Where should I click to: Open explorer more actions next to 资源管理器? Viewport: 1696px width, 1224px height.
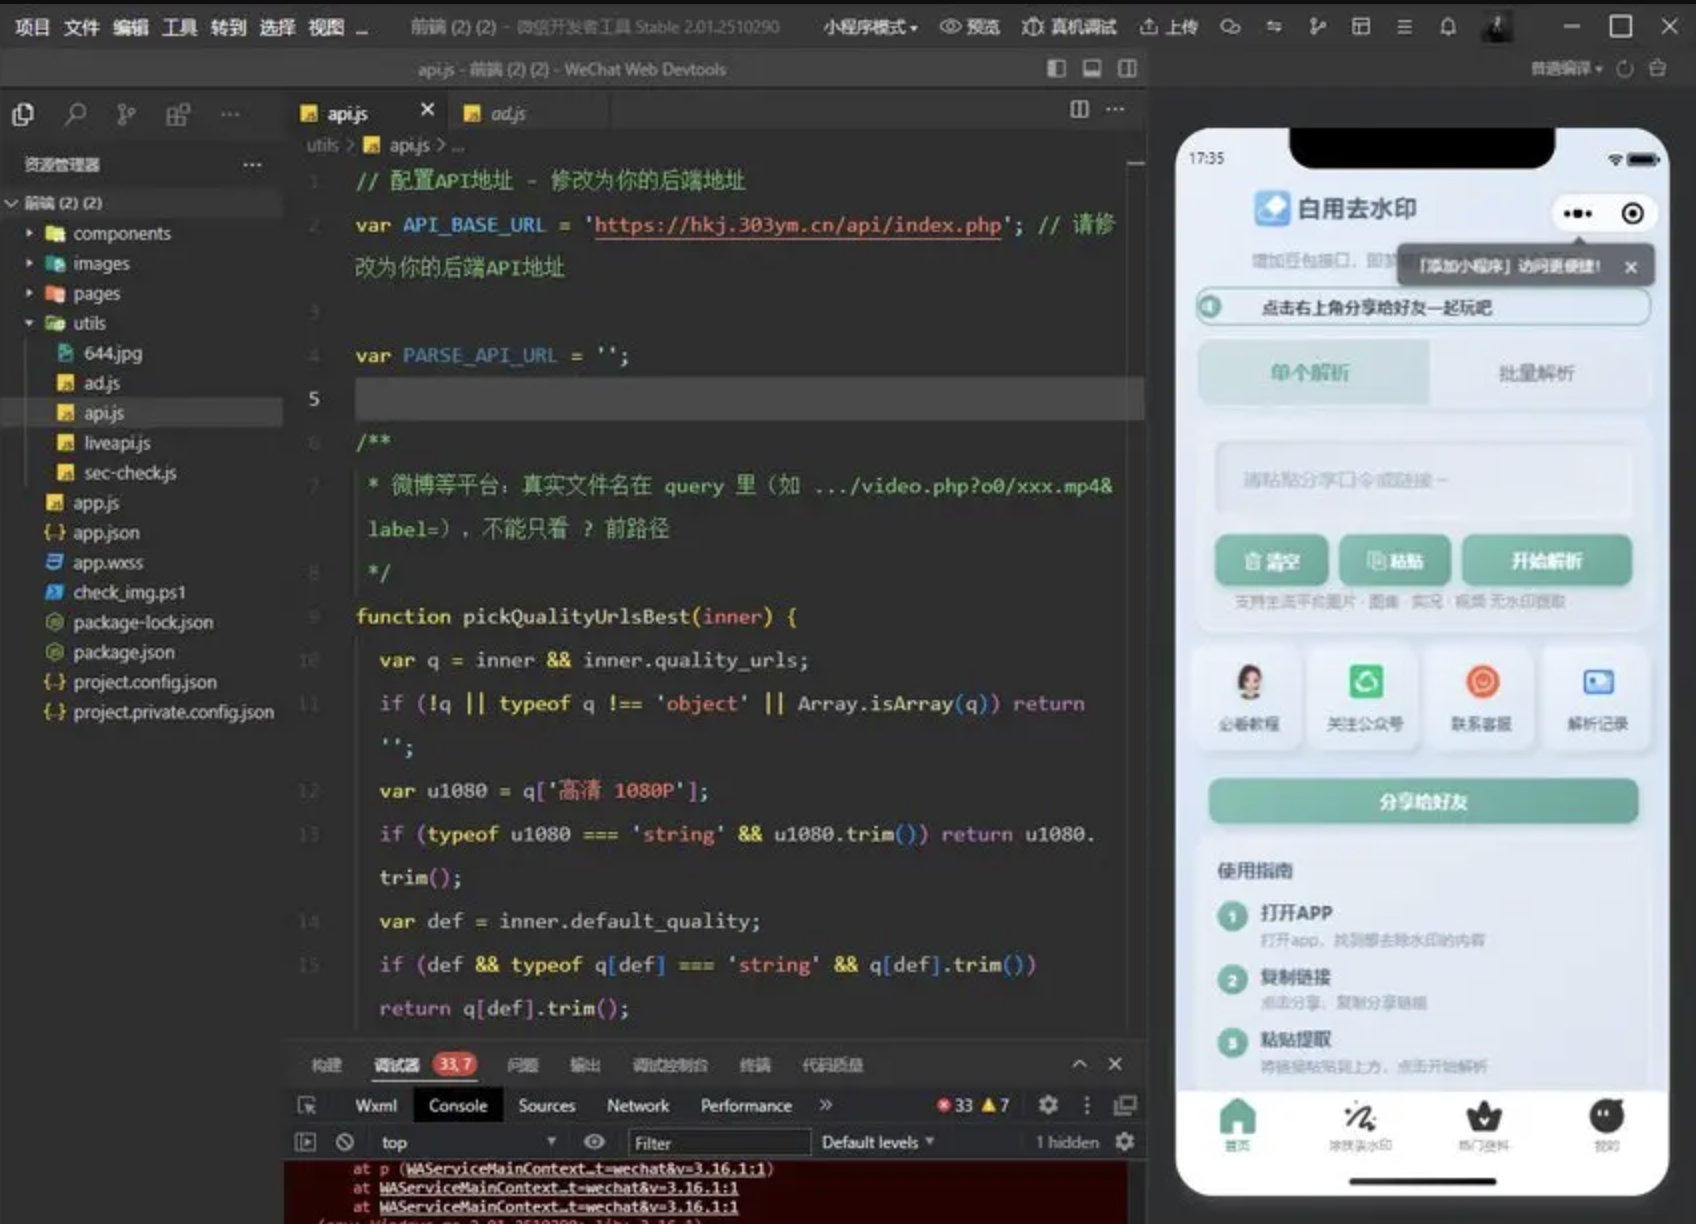pyautogui.click(x=252, y=164)
